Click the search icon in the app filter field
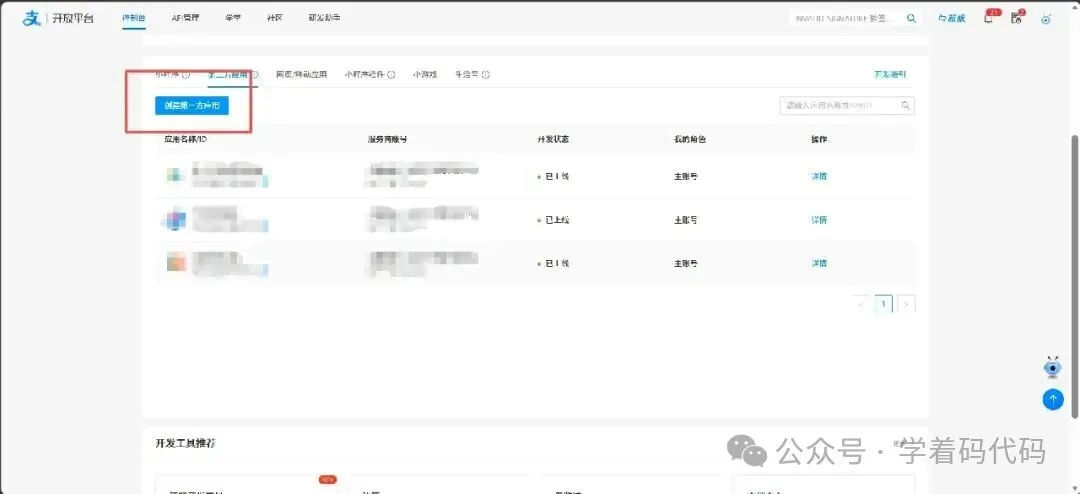 906,105
